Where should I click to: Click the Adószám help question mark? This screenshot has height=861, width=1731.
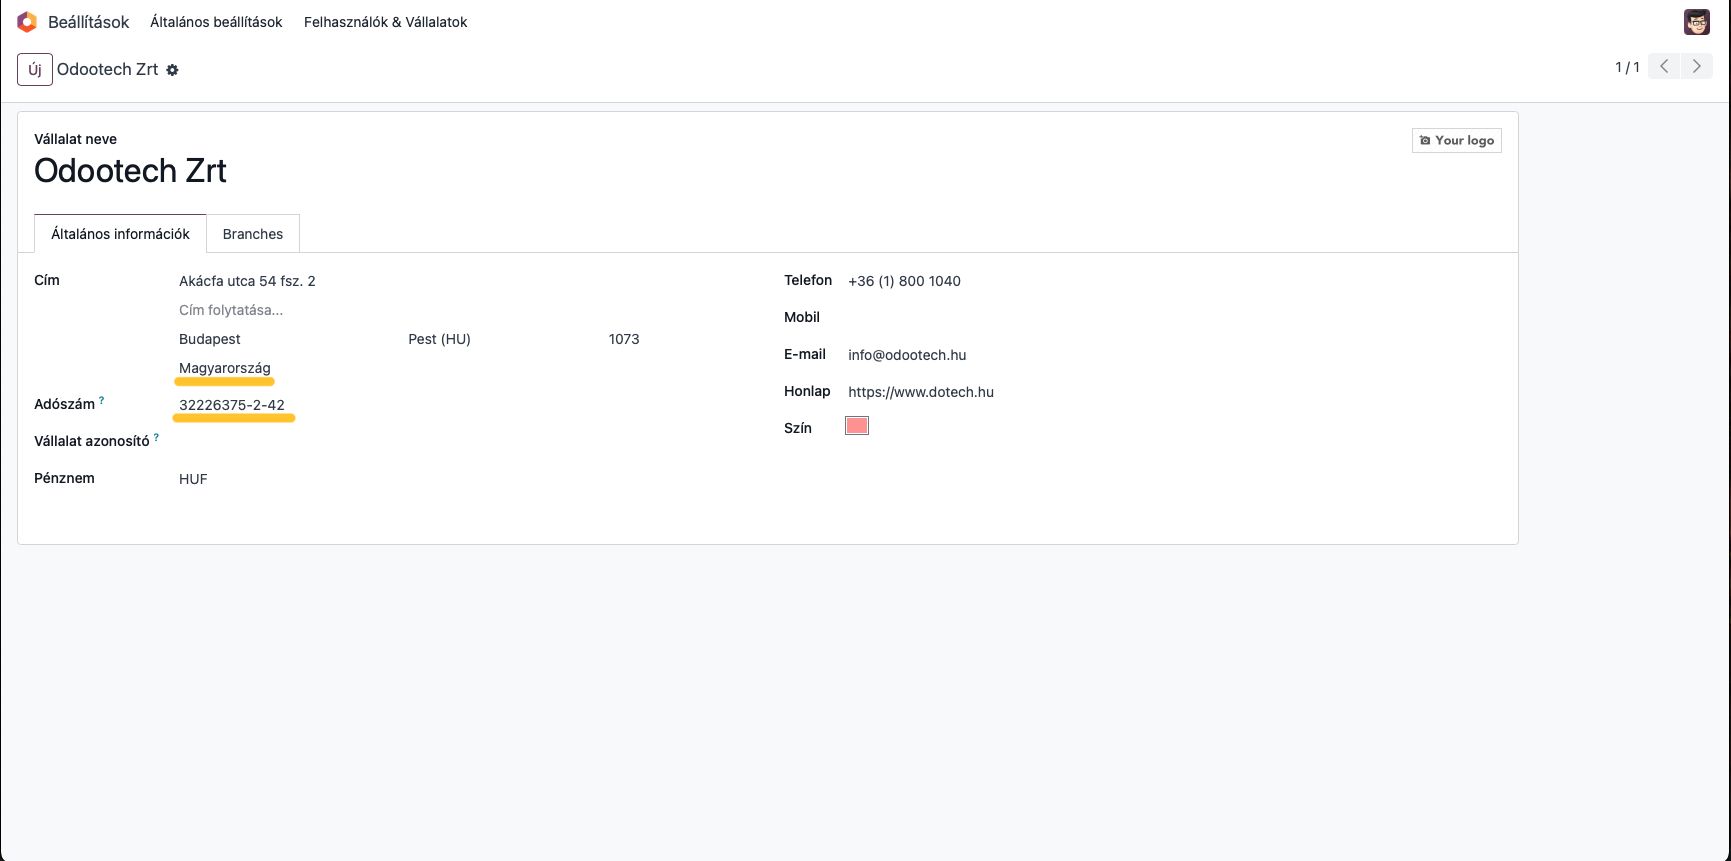pyautogui.click(x=102, y=401)
